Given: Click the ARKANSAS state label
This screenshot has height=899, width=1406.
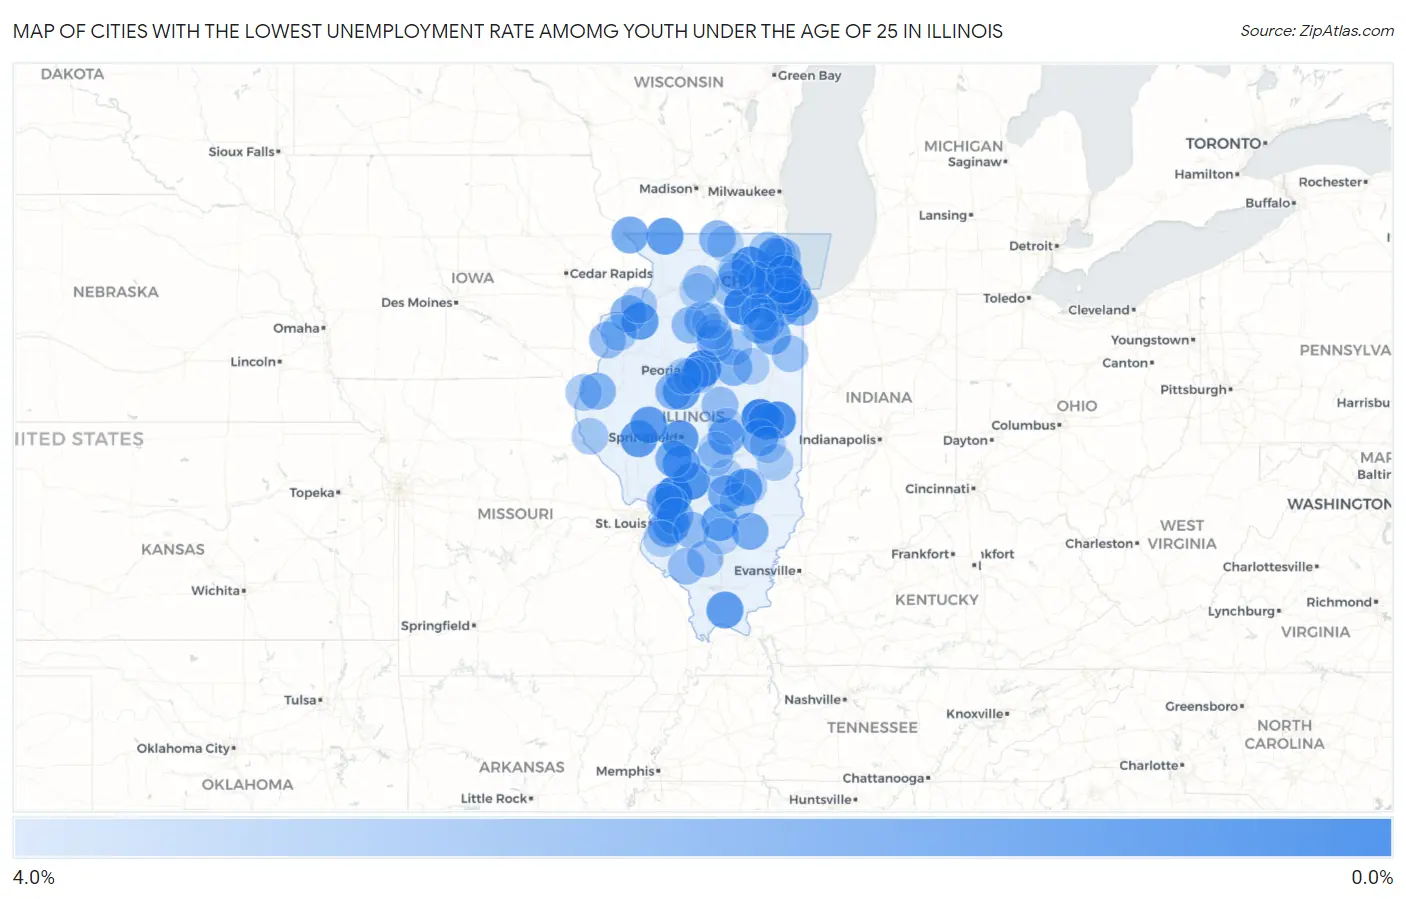Looking at the screenshot, I should click(521, 768).
